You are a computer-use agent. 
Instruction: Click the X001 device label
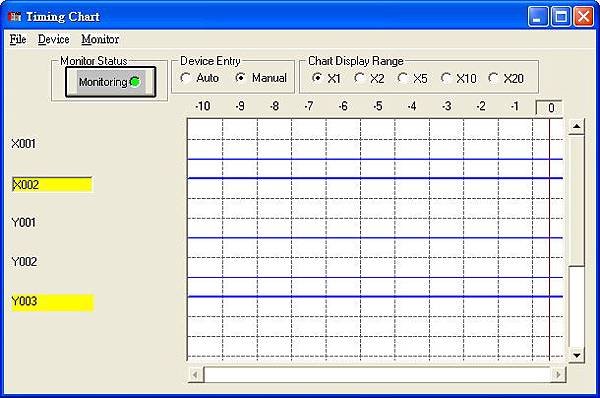(x=24, y=144)
